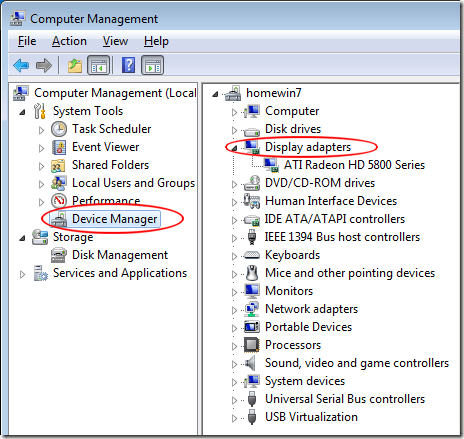
Task: Collapse the Display adapters category
Action: [235, 148]
